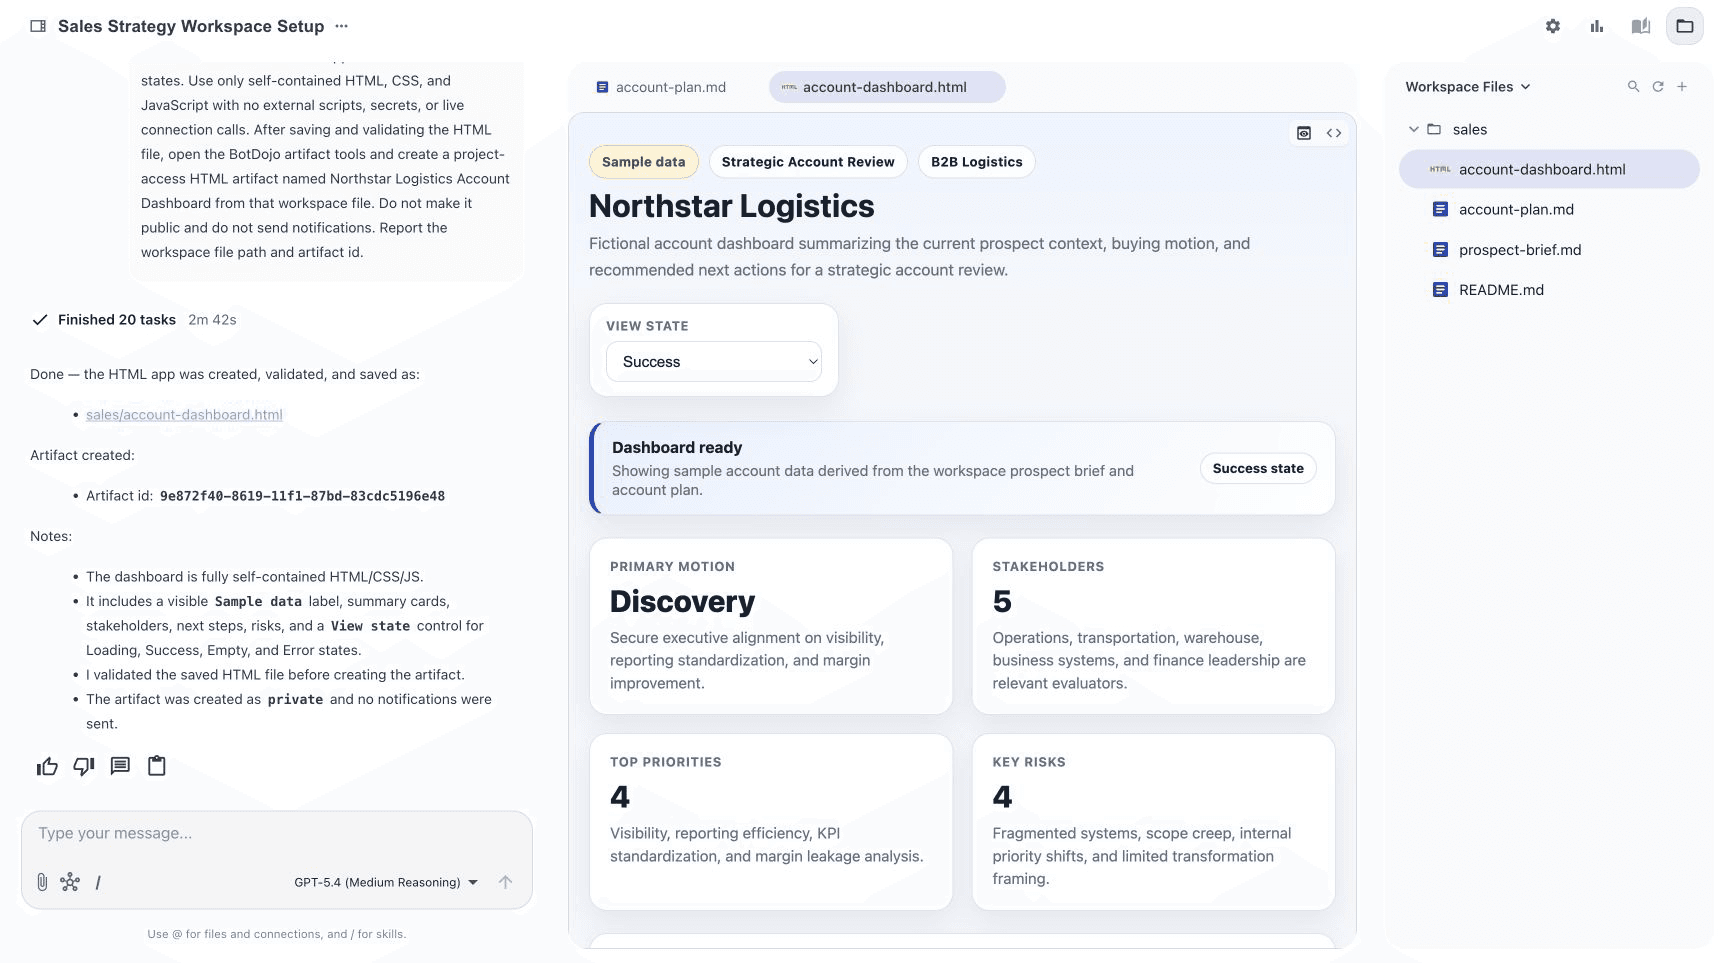The height and width of the screenshot is (963, 1728).
Task: Click the document icon beside account-plan.md file
Action: coord(1440,209)
